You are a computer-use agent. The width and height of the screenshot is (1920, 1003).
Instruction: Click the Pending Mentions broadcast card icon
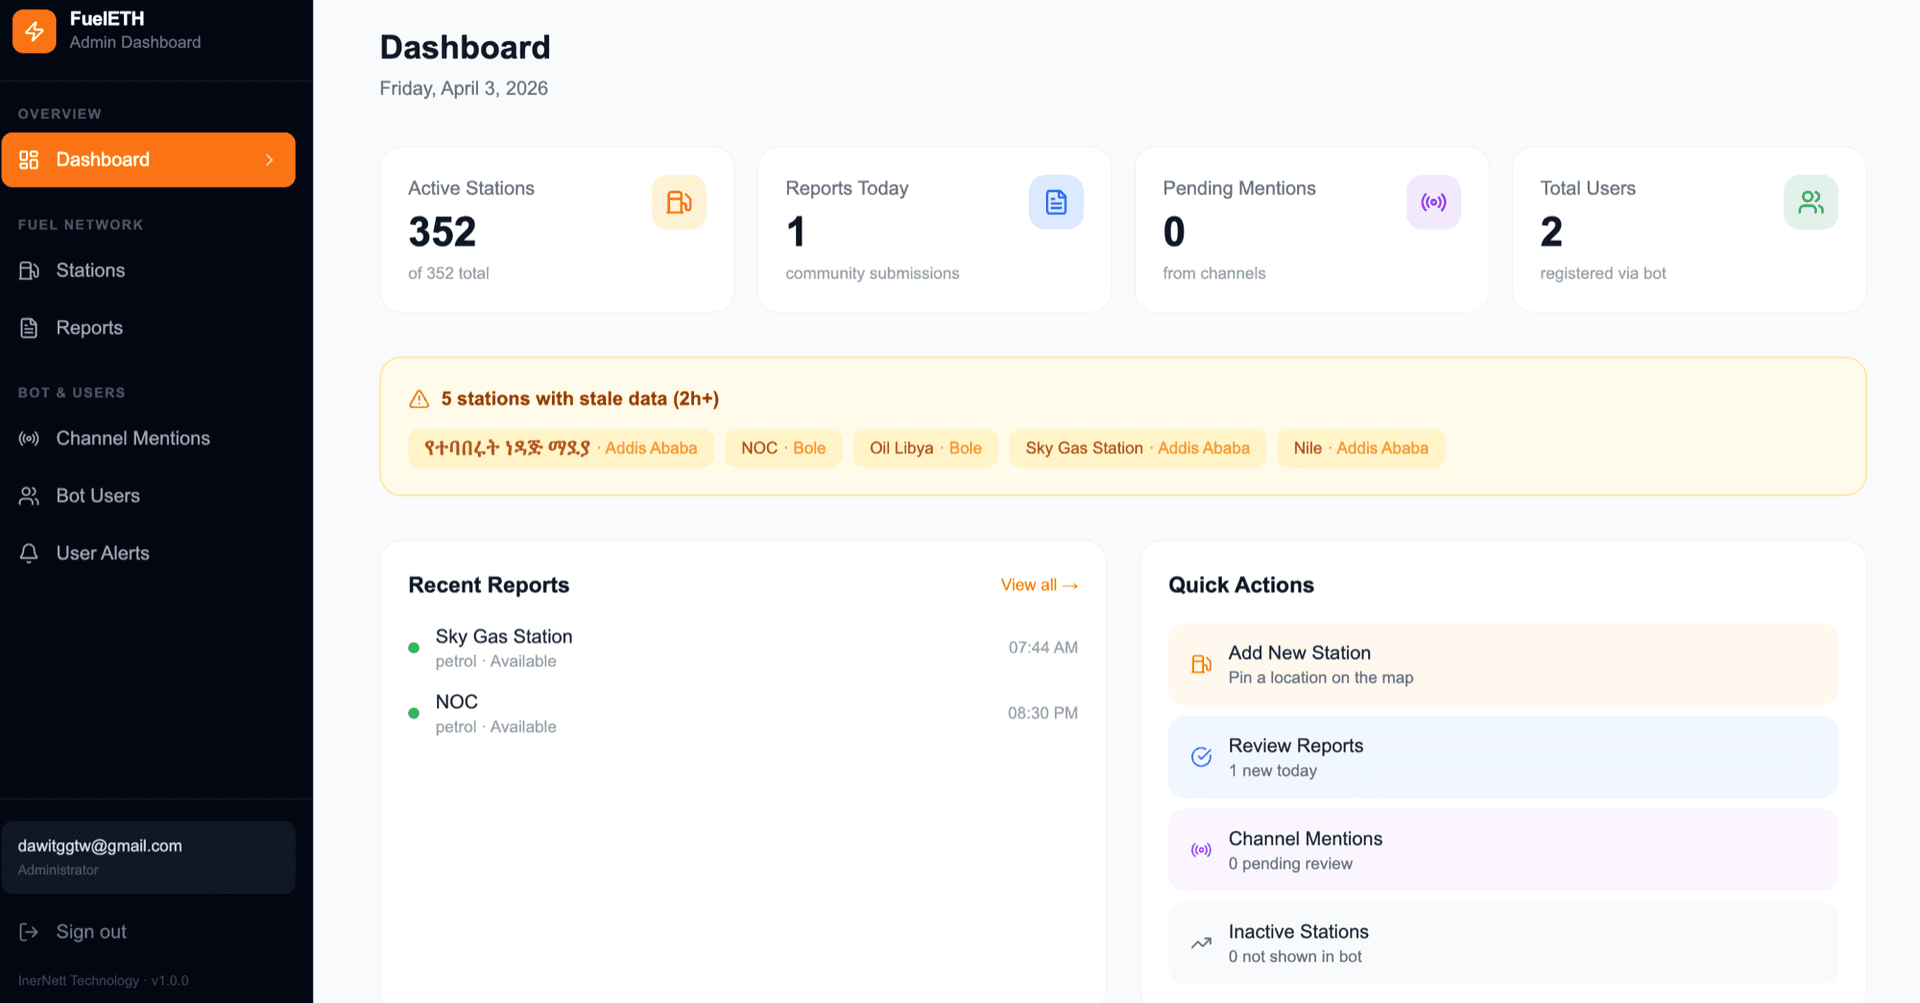click(x=1434, y=202)
